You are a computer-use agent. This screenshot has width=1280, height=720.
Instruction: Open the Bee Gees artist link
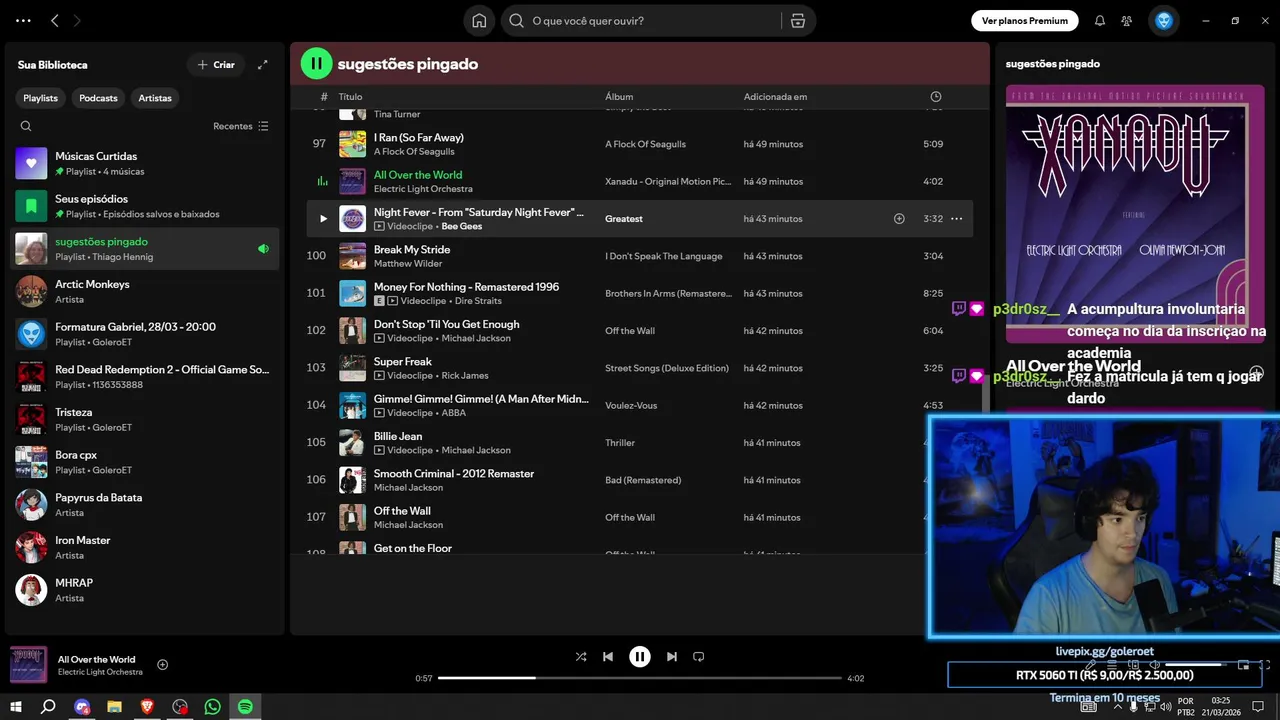tap(461, 226)
